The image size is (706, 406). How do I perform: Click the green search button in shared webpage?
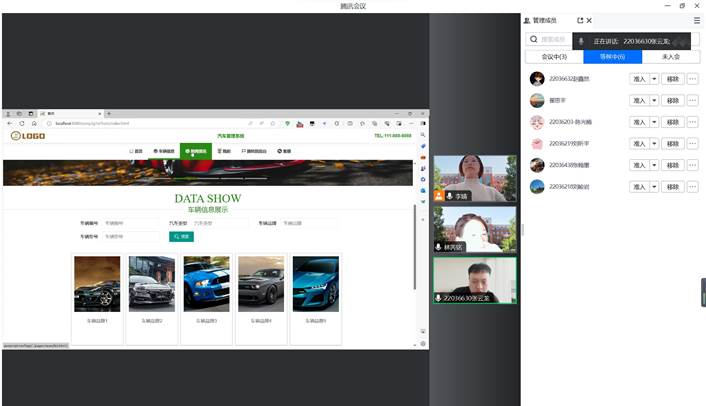tap(181, 237)
